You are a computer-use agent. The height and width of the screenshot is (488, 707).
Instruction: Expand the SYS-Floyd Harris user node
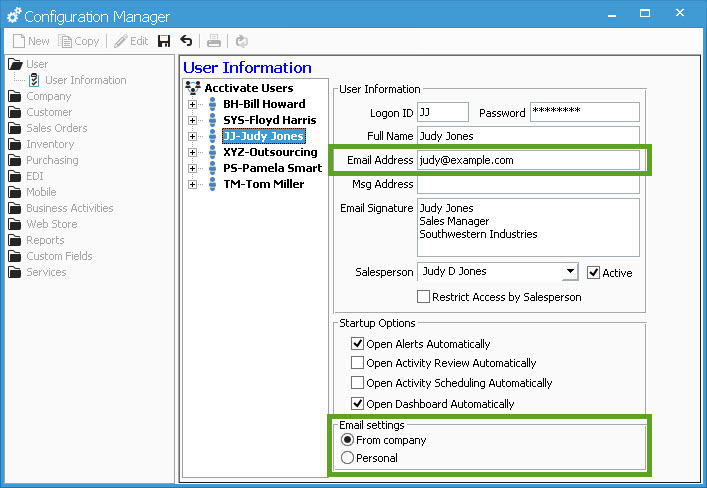point(193,120)
